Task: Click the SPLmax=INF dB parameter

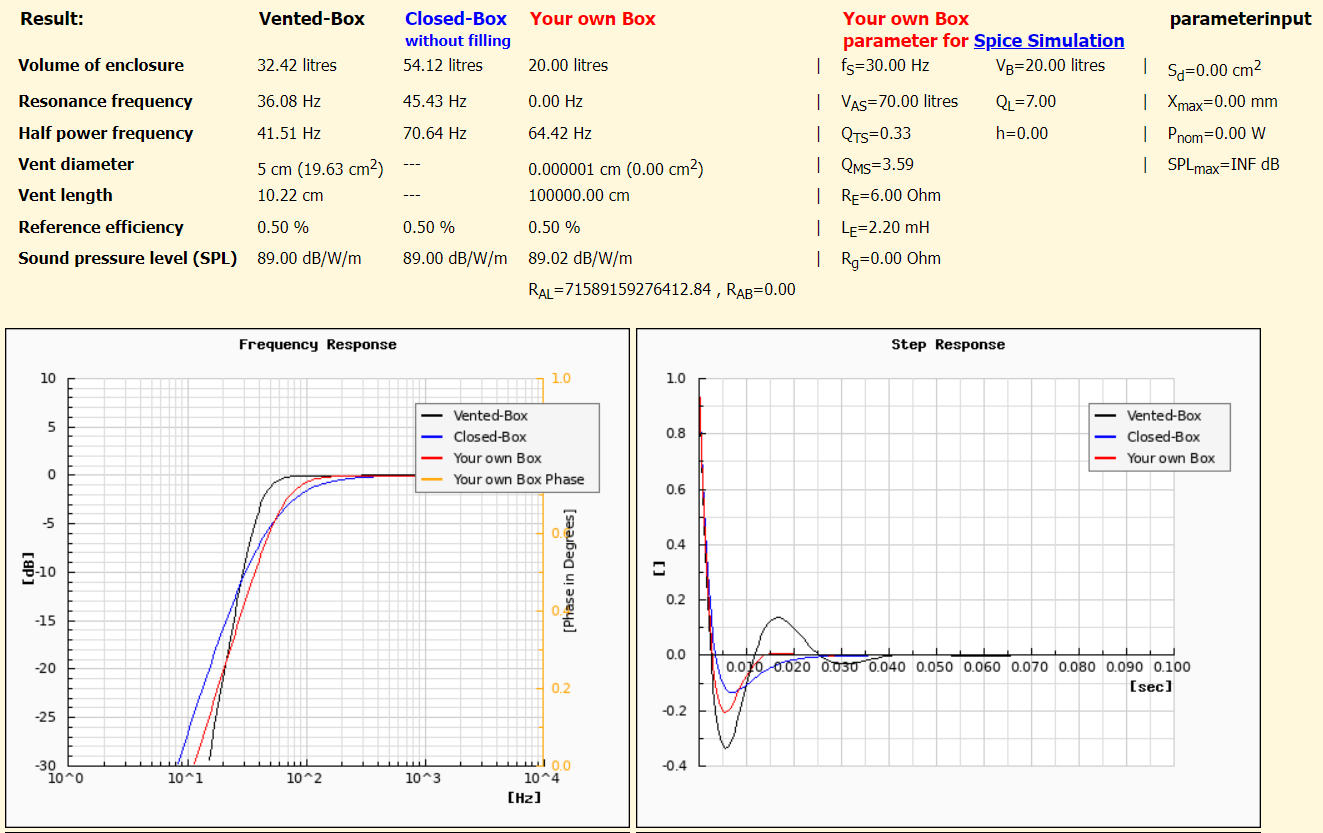Action: click(1224, 165)
